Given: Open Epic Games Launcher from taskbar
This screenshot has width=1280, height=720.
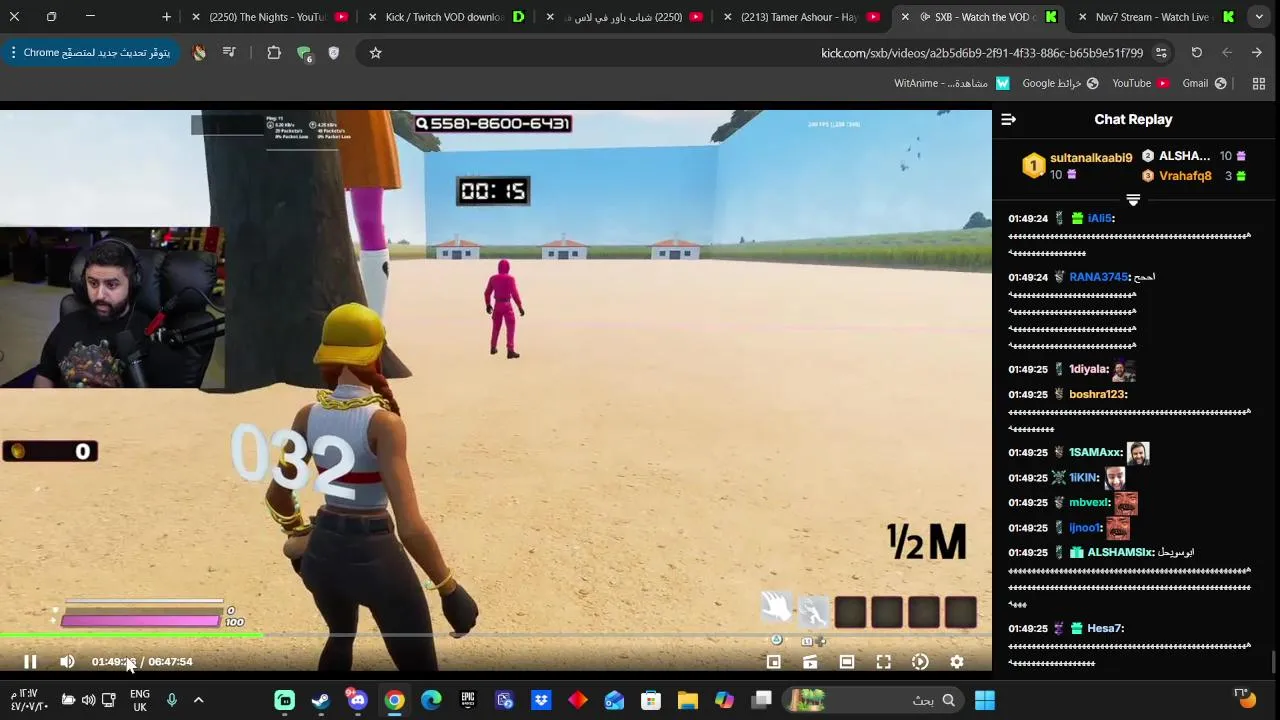Looking at the screenshot, I should 468,700.
